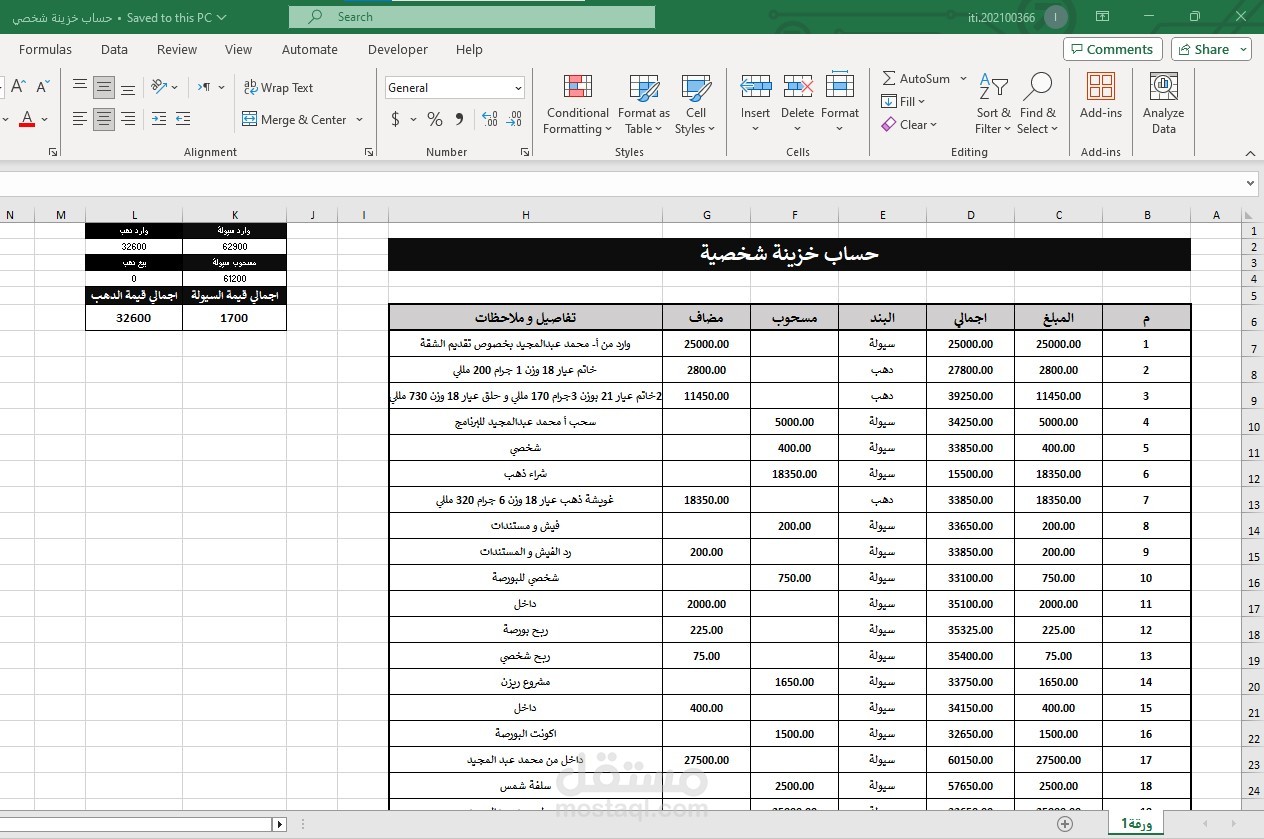Open the Review tab

pyautogui.click(x=177, y=49)
